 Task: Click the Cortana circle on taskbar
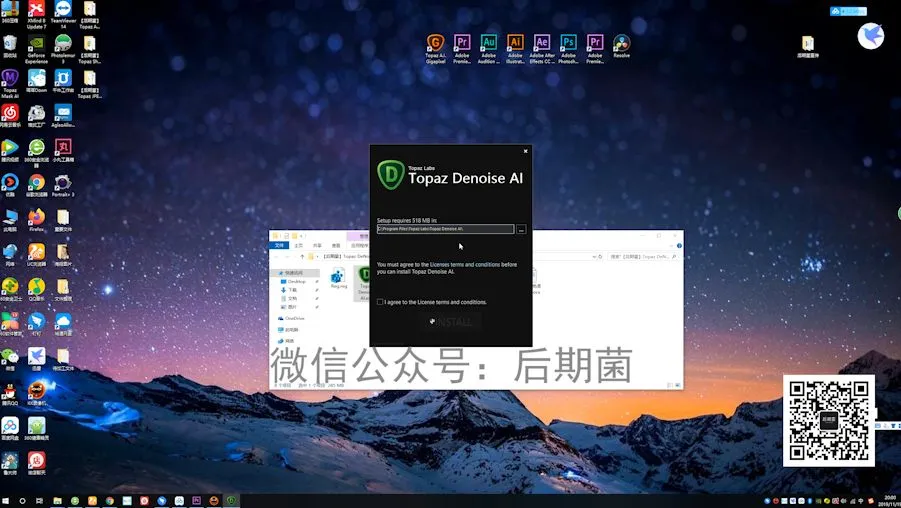point(22,501)
